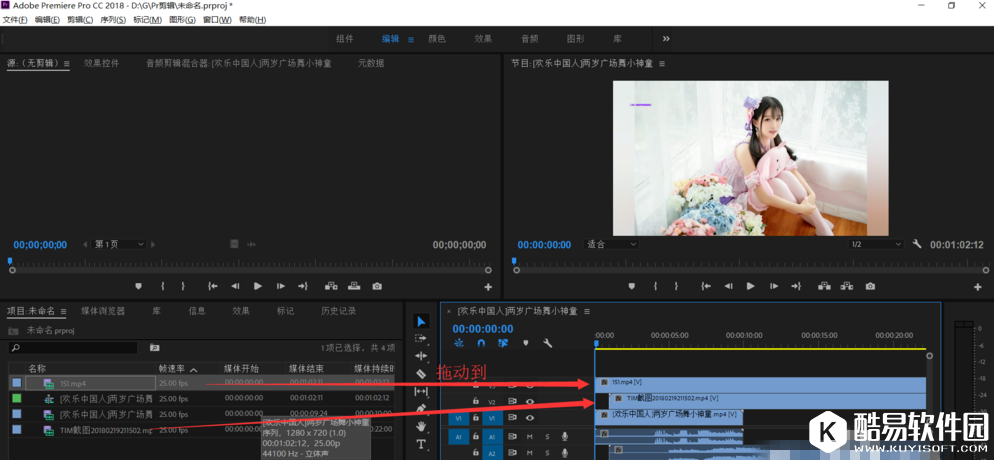Viewport: 994px width, 460px height.
Task: Open the Program Monitor wrench settings
Action: click(x=917, y=244)
